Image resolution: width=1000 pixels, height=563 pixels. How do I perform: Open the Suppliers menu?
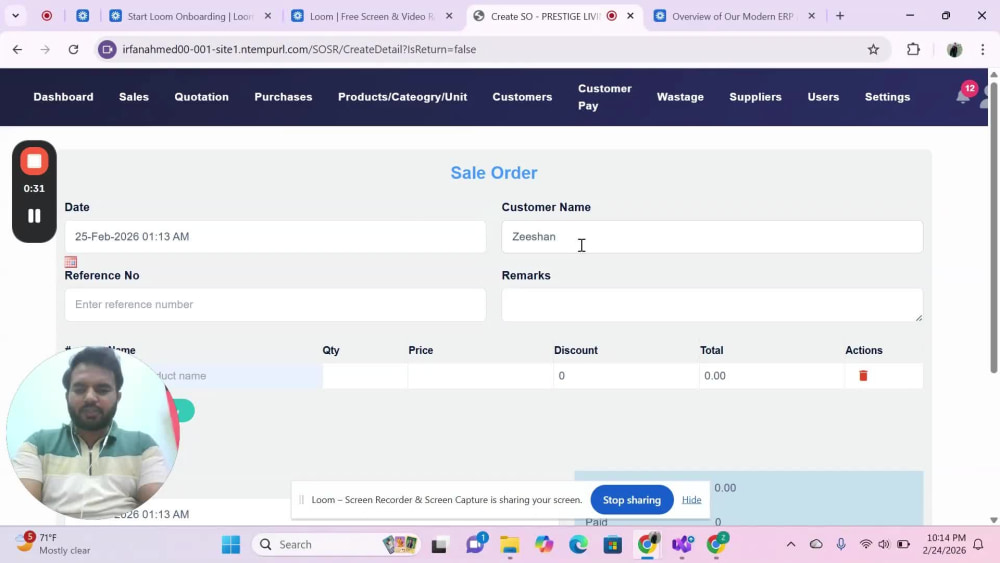point(755,97)
